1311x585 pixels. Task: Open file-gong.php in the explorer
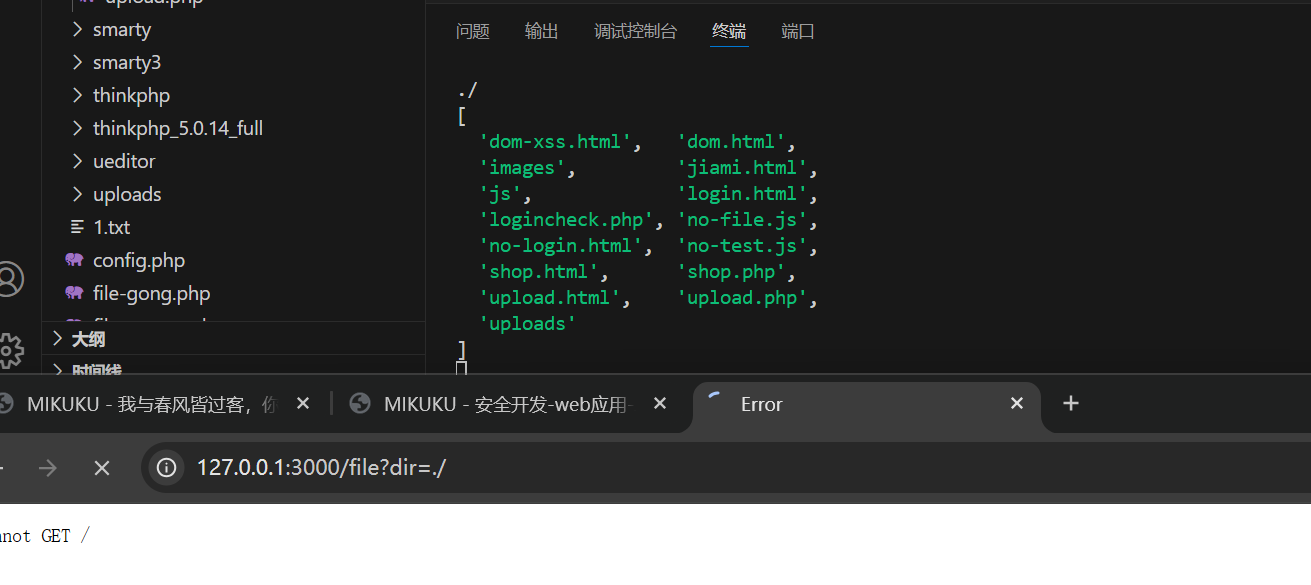coord(152,293)
